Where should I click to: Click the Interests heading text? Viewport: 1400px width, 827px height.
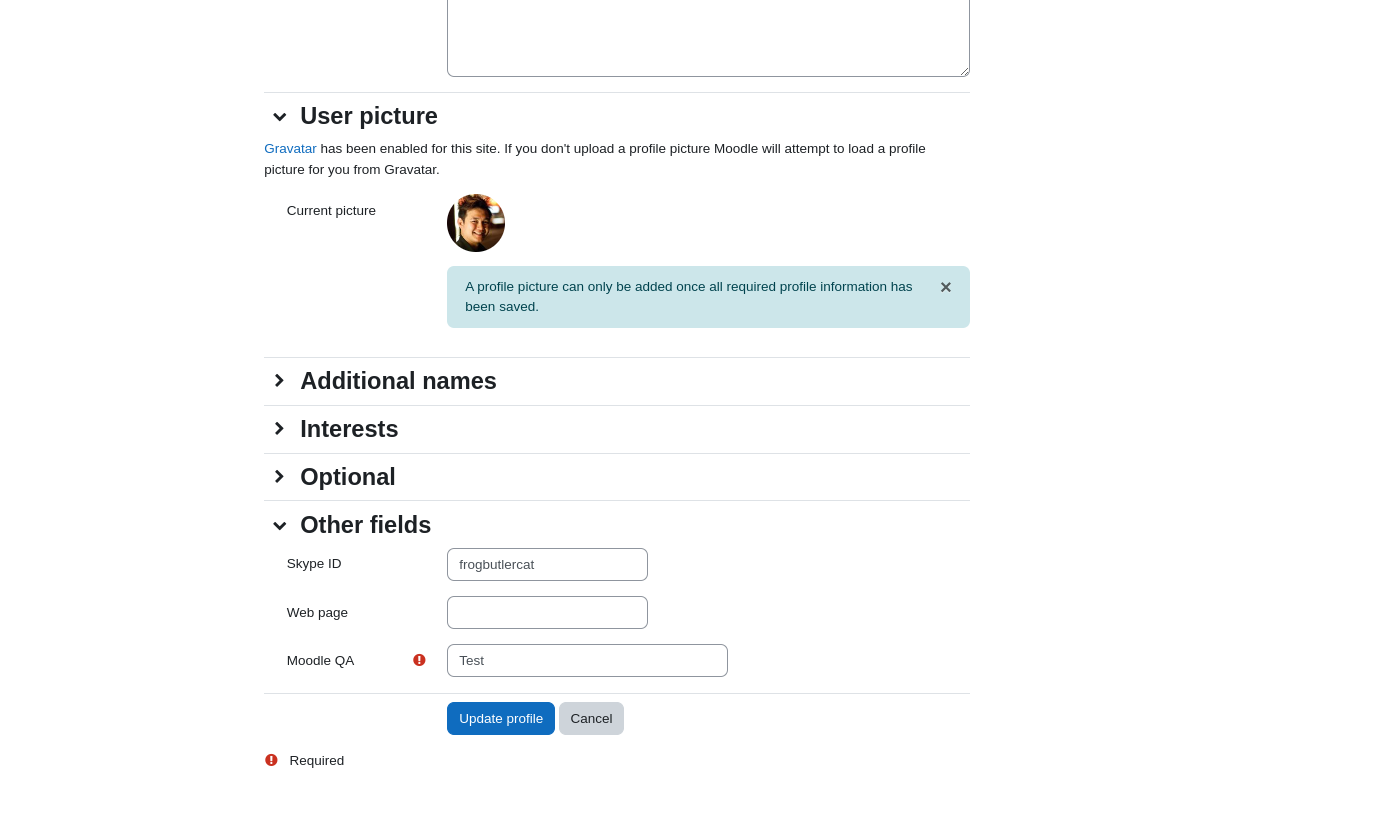click(349, 429)
